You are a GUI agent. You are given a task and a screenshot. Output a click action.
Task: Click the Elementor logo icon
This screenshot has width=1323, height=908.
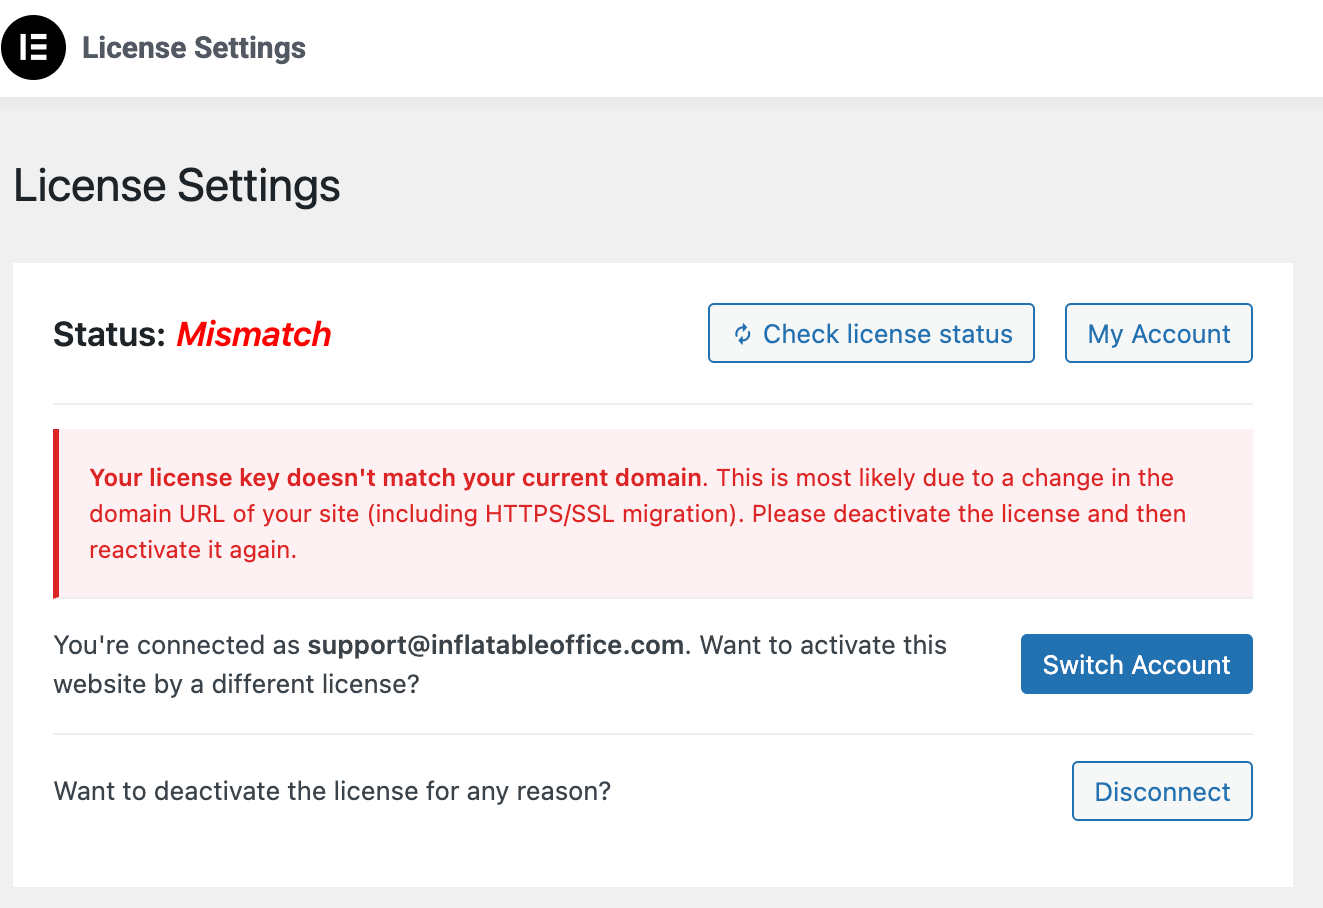click(x=34, y=48)
